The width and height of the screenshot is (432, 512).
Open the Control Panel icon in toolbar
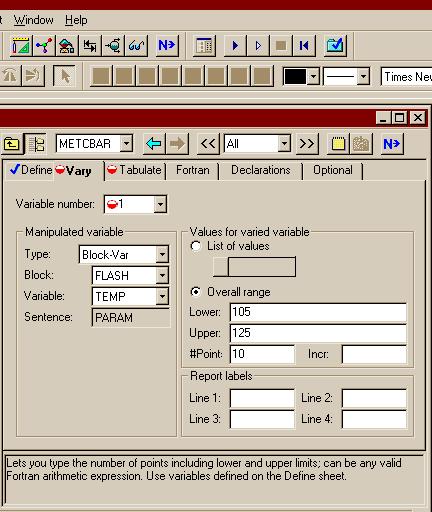204,45
